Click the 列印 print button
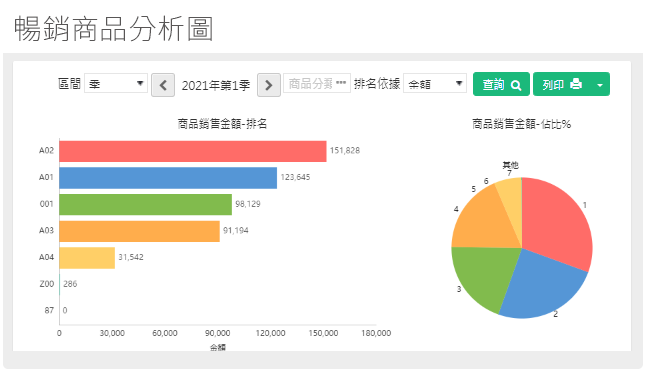The width and height of the screenshot is (651, 372). (x=562, y=84)
